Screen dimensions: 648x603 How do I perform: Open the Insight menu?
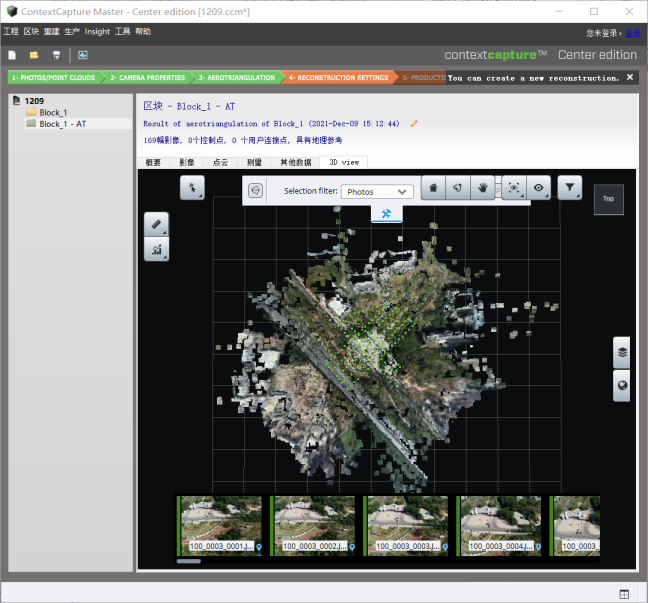click(x=97, y=32)
